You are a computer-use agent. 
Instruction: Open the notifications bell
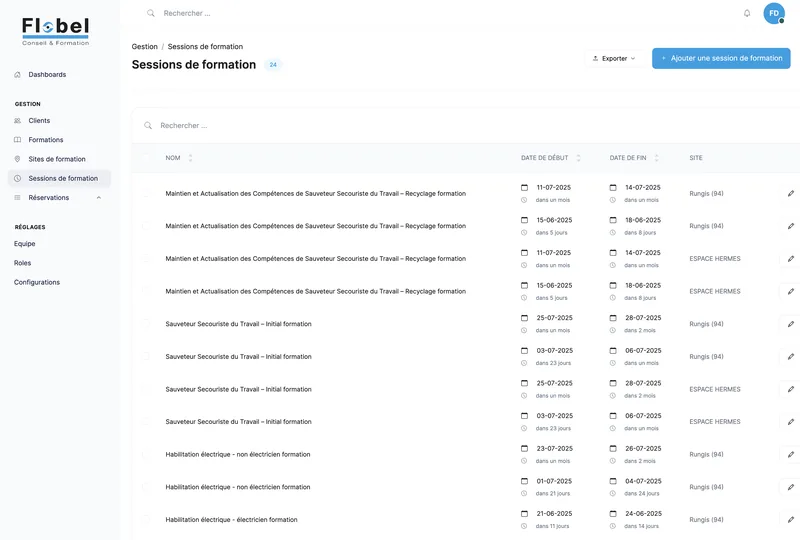(747, 13)
